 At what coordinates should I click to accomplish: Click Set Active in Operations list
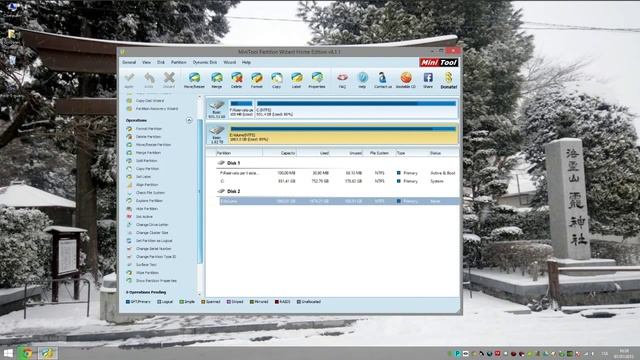pyautogui.click(x=144, y=217)
